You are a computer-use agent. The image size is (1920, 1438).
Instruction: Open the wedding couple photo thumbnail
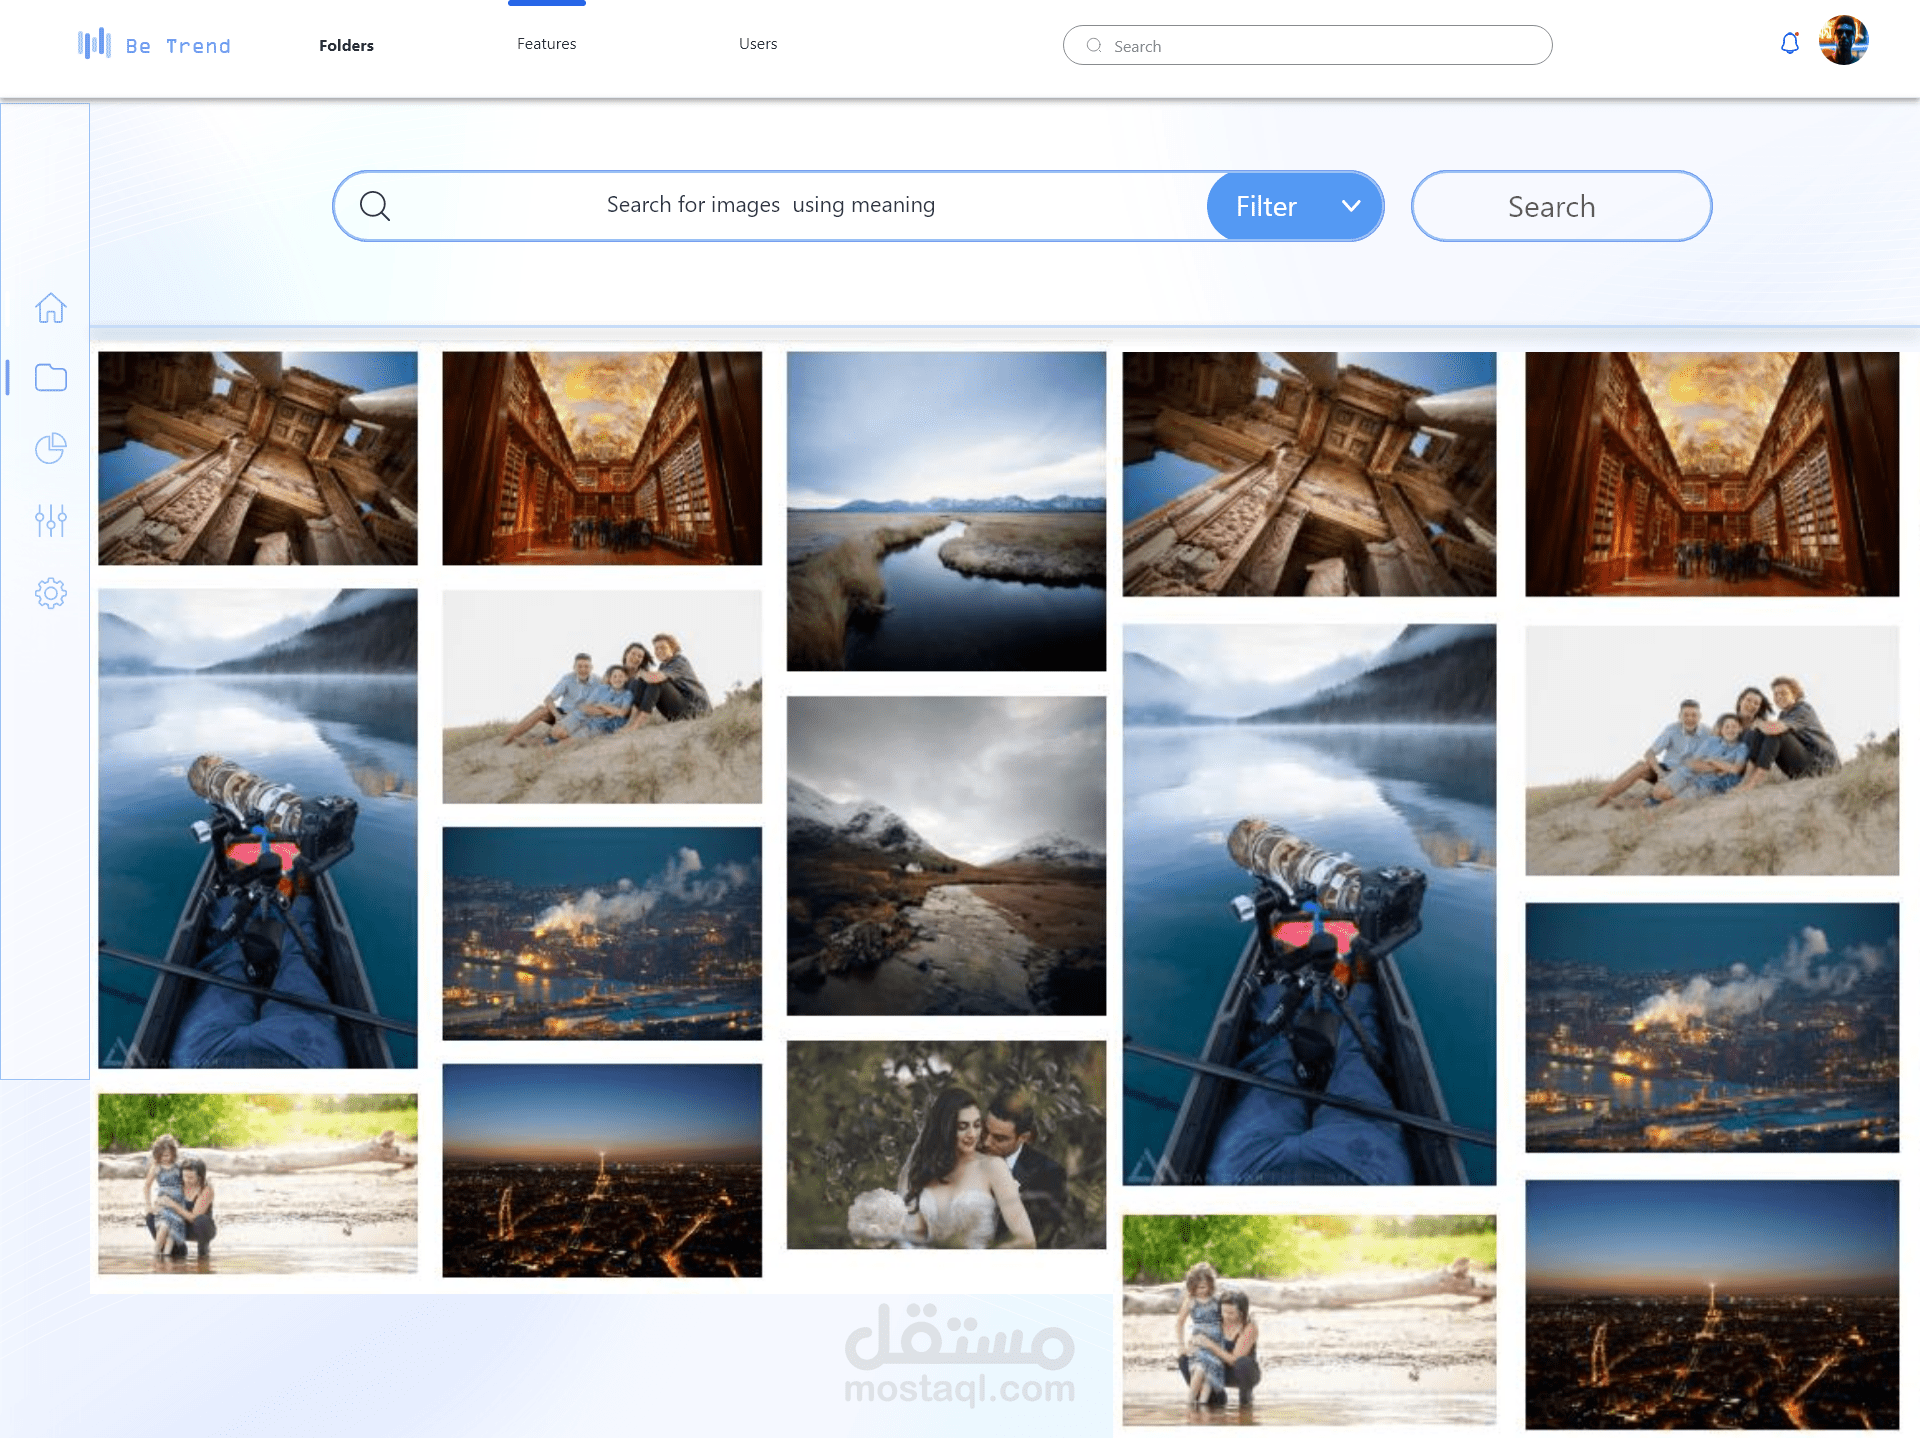(x=946, y=1145)
